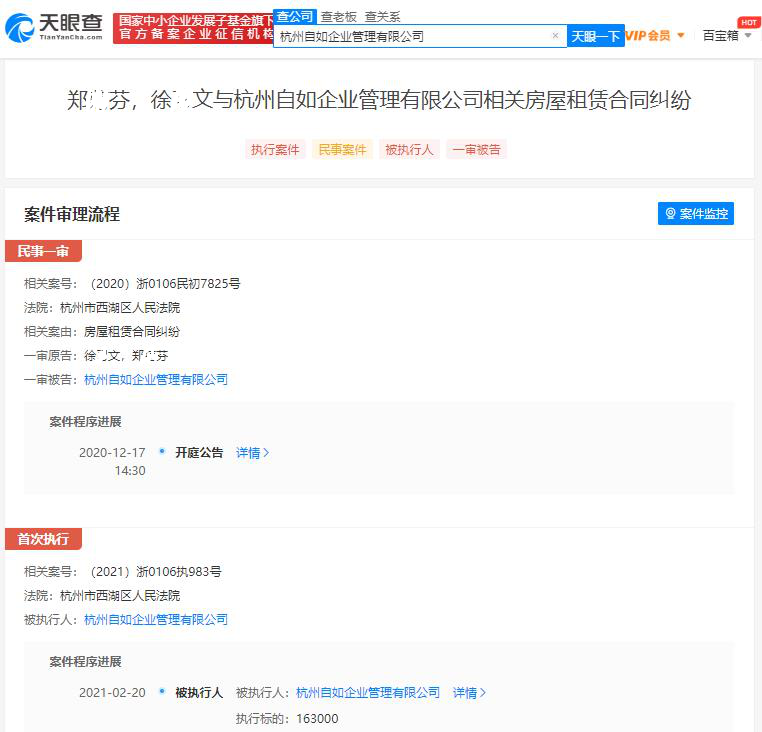Click the 案件监控 button
Screen dimensions: 762x732
pyautogui.click(x=695, y=213)
